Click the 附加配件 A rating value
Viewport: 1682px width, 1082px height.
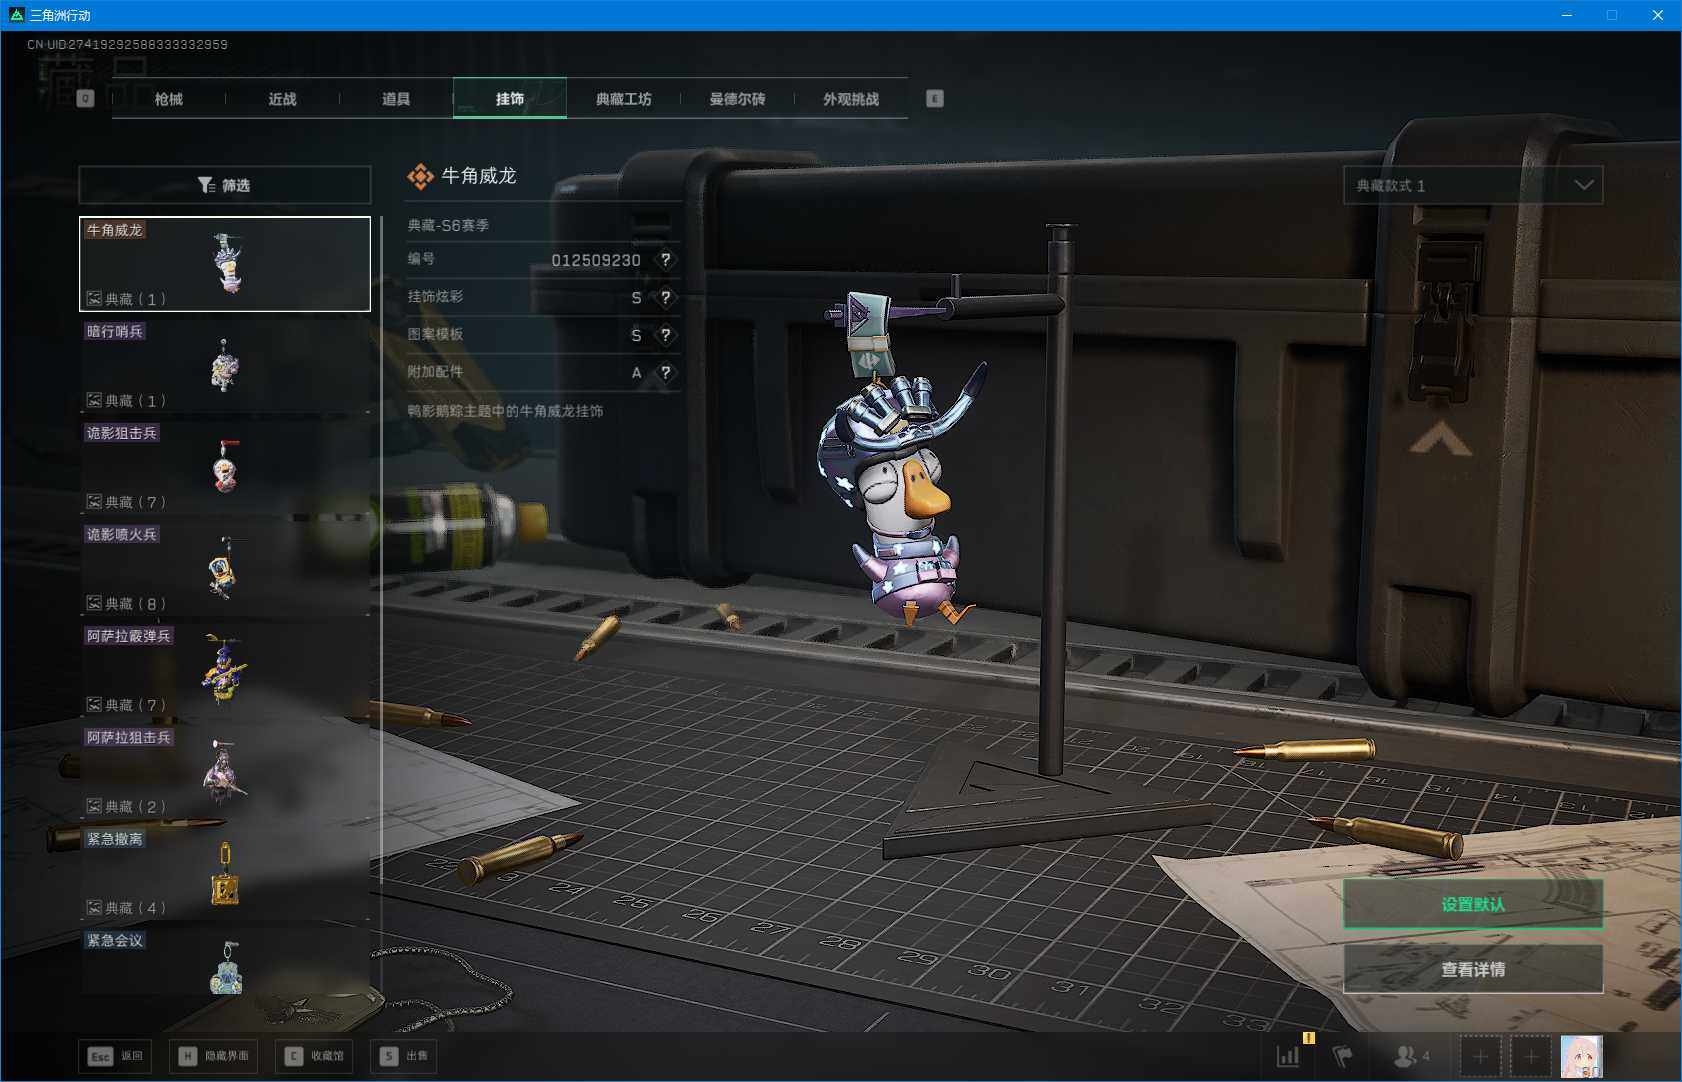636,373
